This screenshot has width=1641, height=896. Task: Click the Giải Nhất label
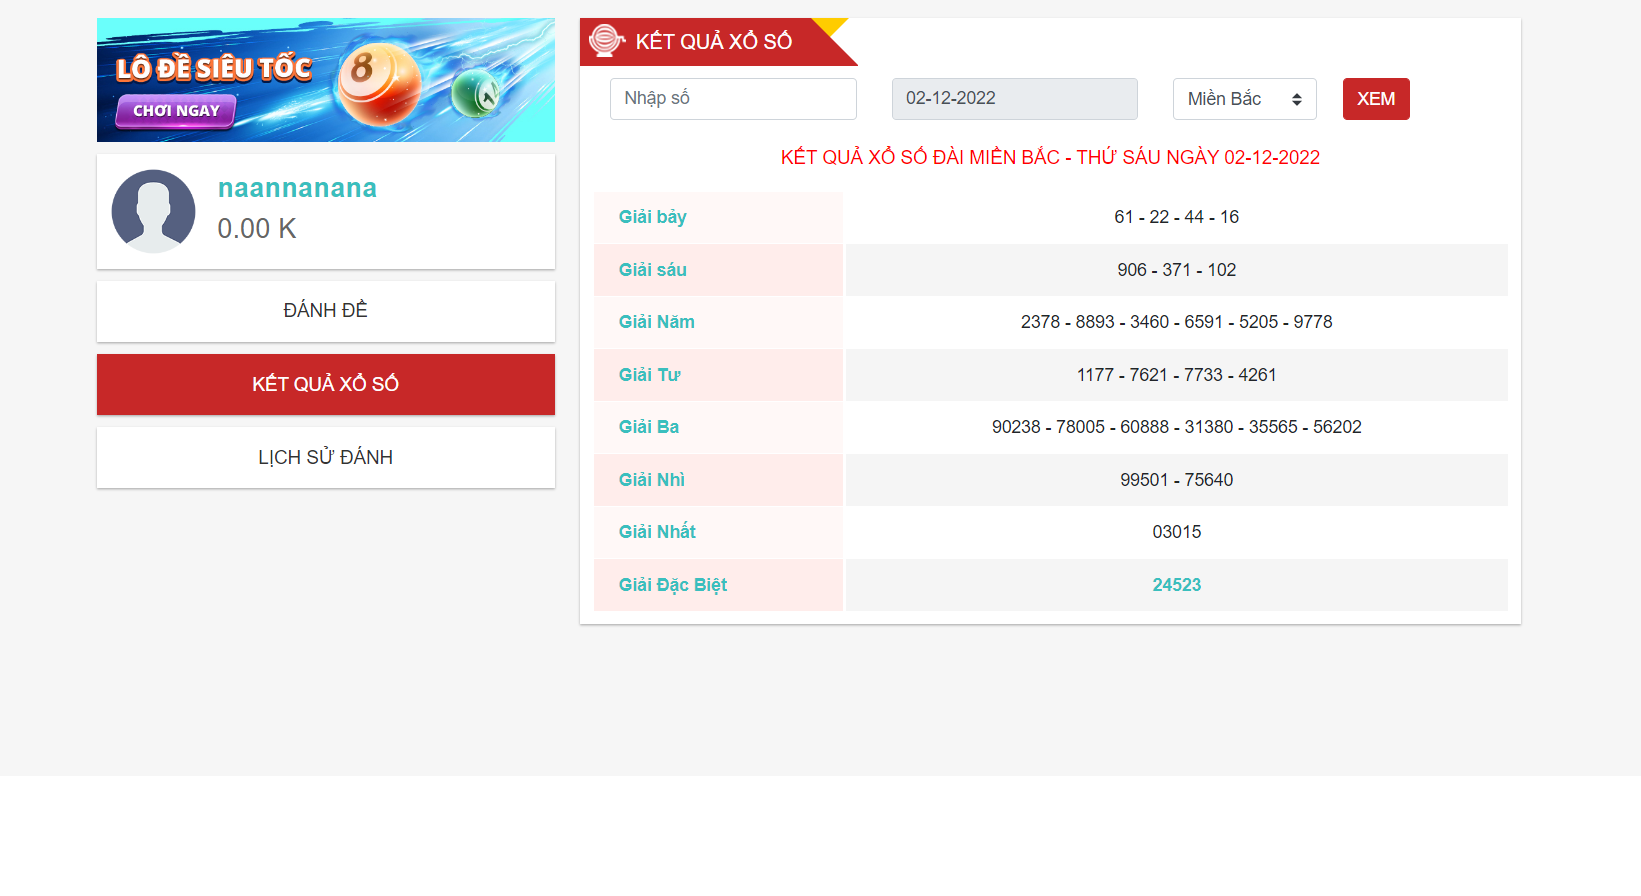click(657, 532)
